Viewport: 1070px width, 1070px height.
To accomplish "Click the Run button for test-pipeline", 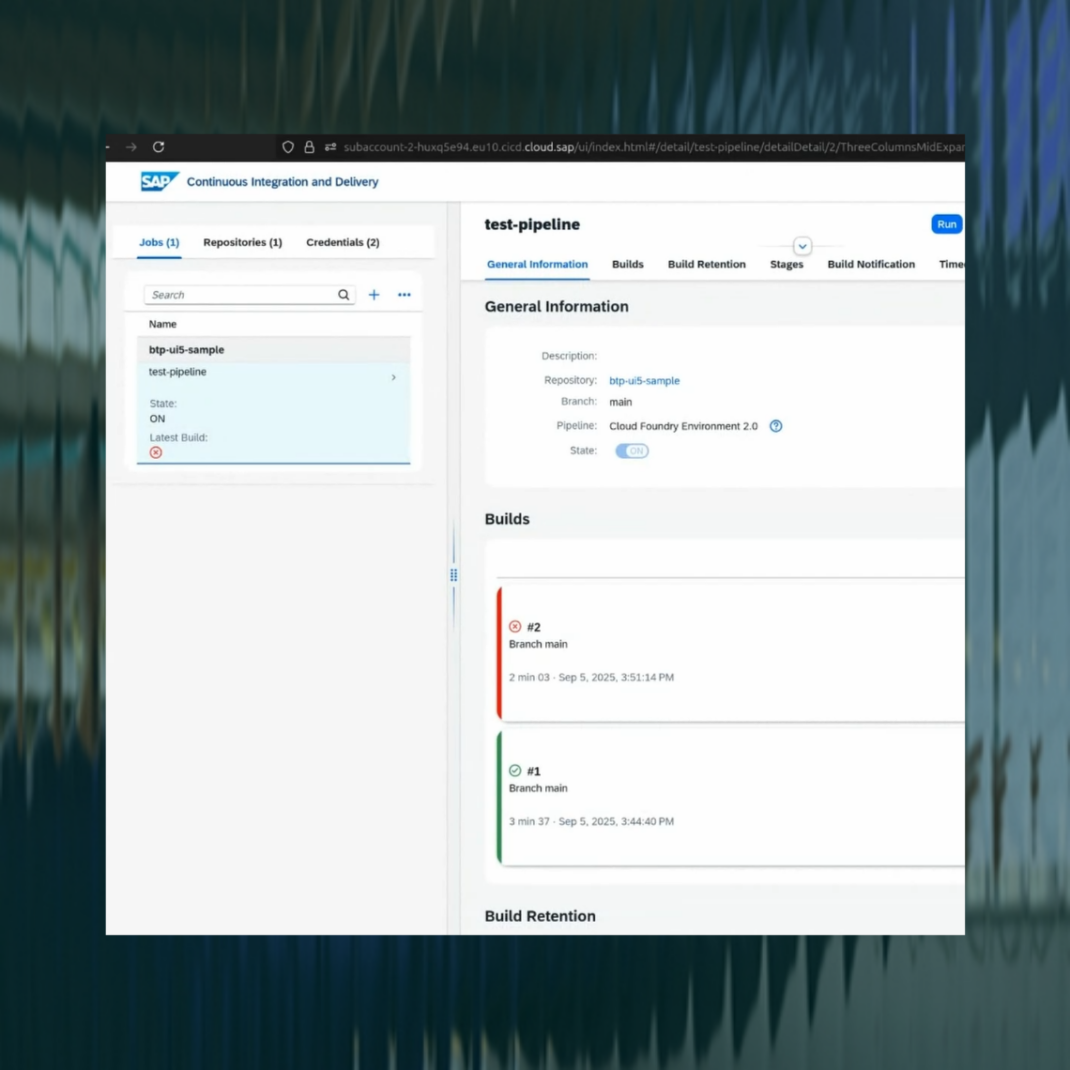I will pyautogui.click(x=945, y=224).
